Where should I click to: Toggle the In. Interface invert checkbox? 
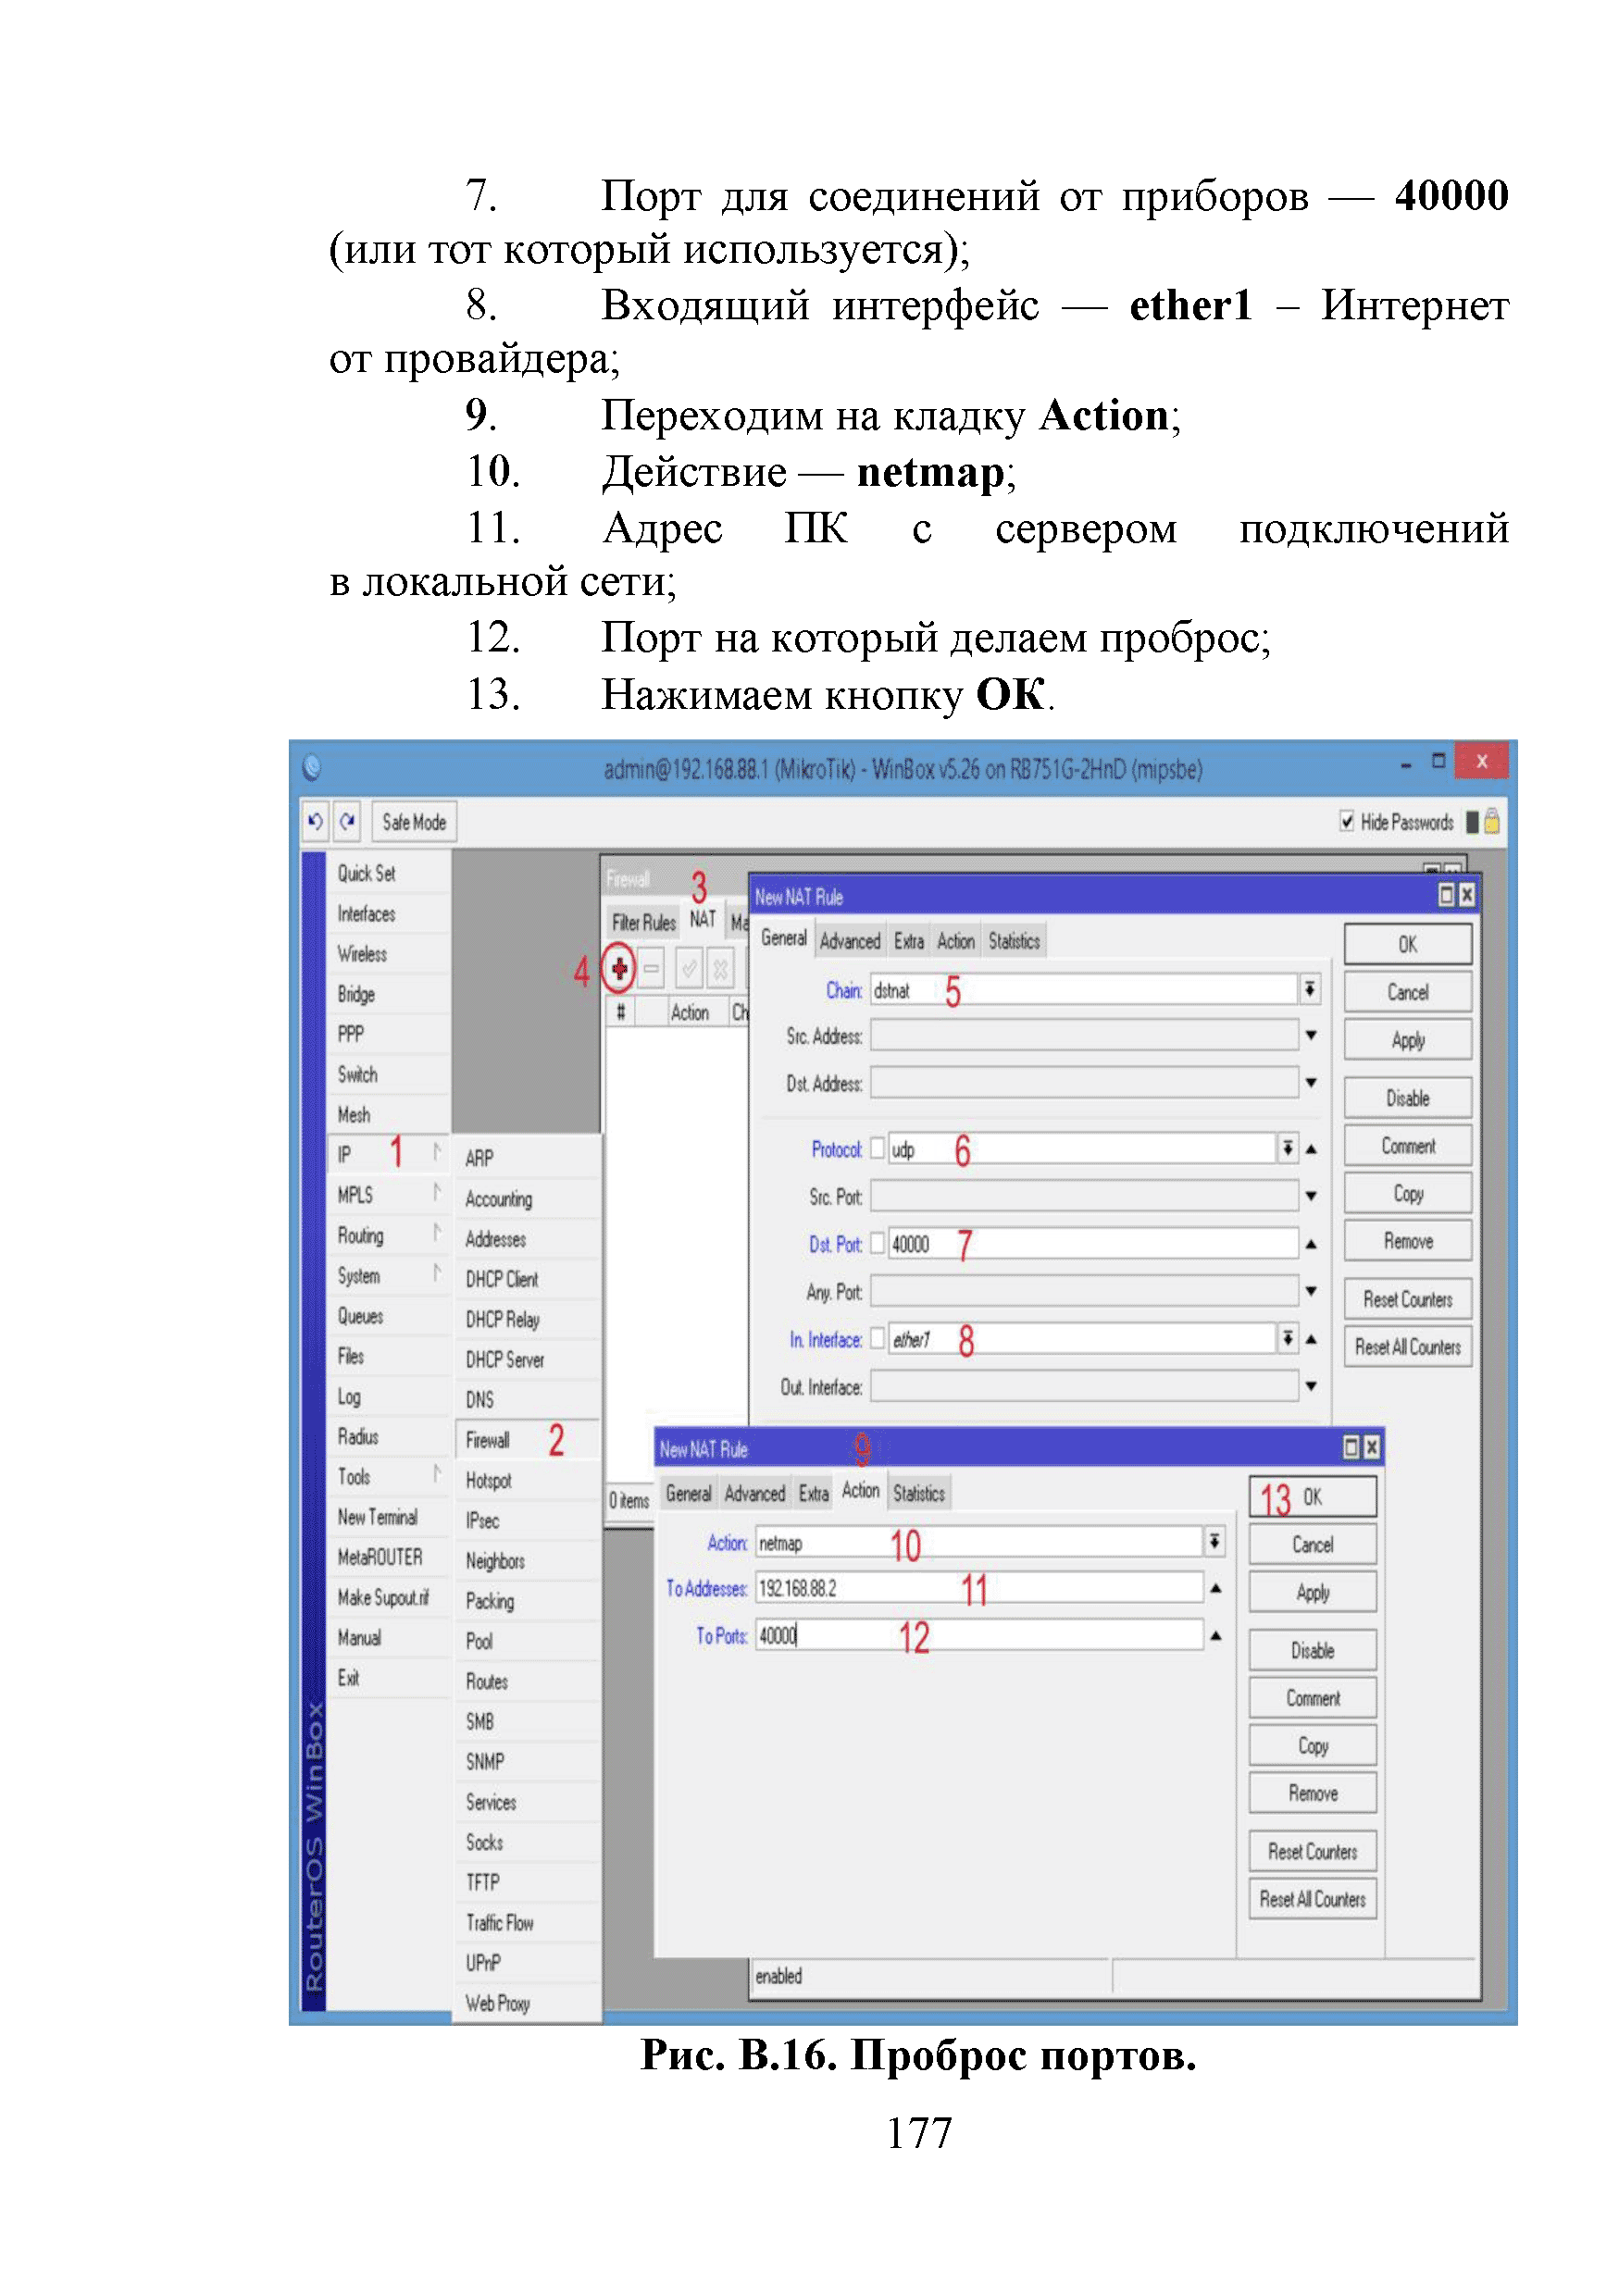(877, 1338)
